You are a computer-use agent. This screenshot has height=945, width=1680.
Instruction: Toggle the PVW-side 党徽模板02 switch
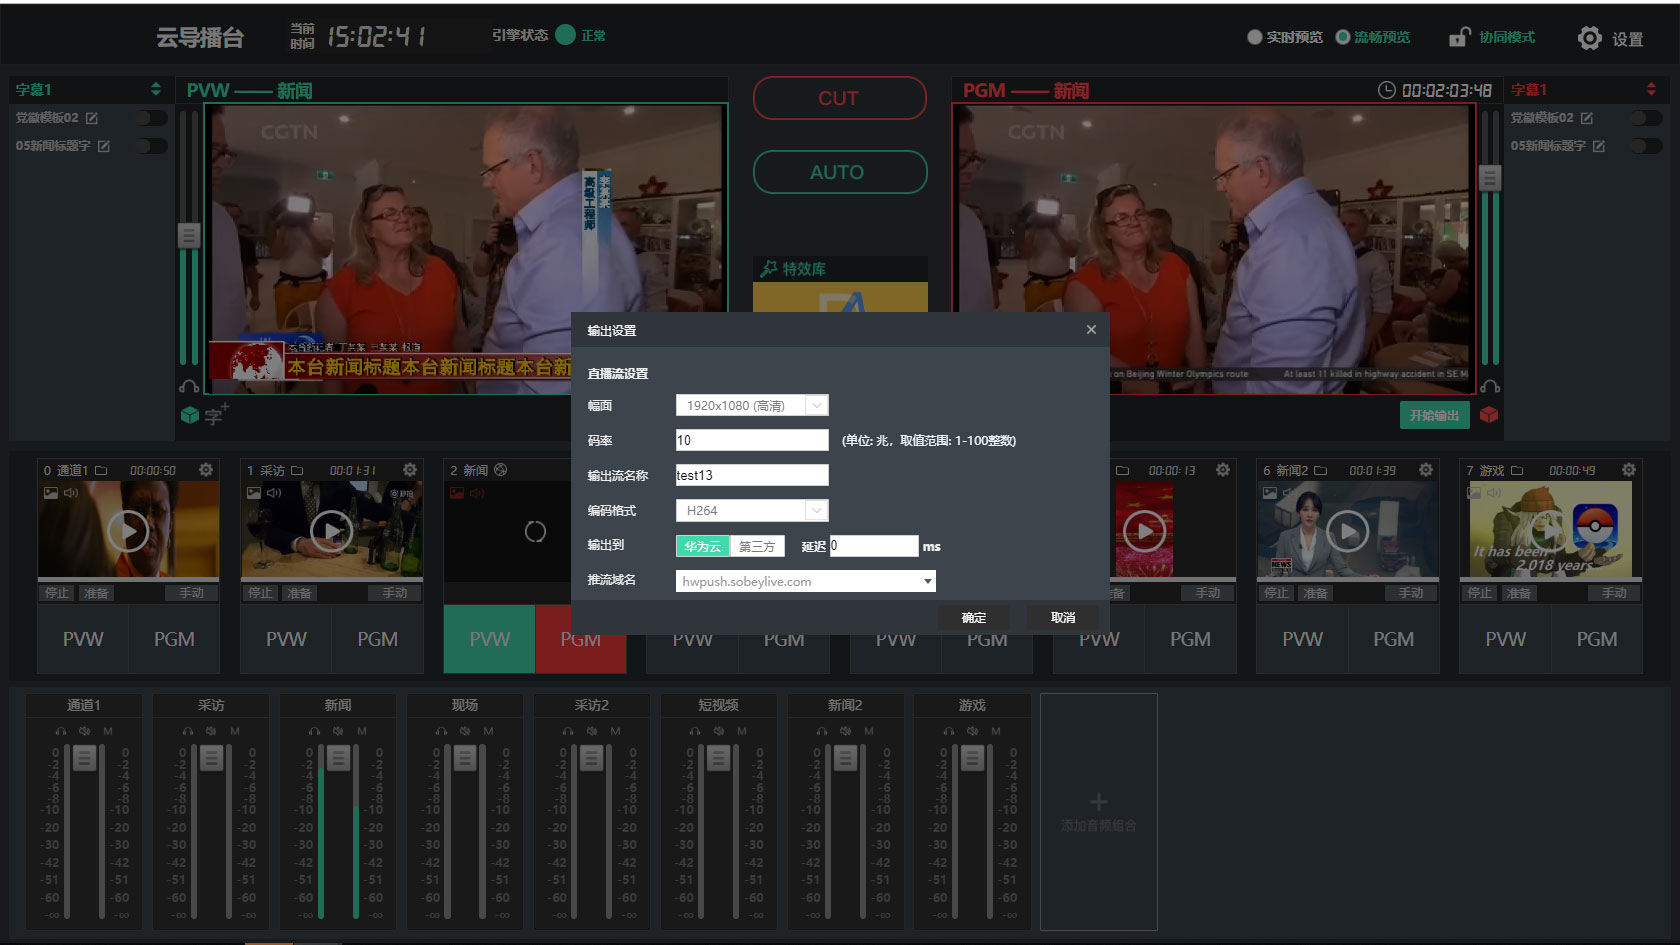[x=150, y=118]
